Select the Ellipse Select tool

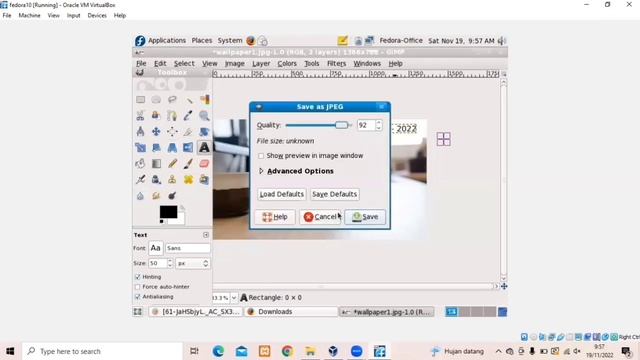click(156, 100)
